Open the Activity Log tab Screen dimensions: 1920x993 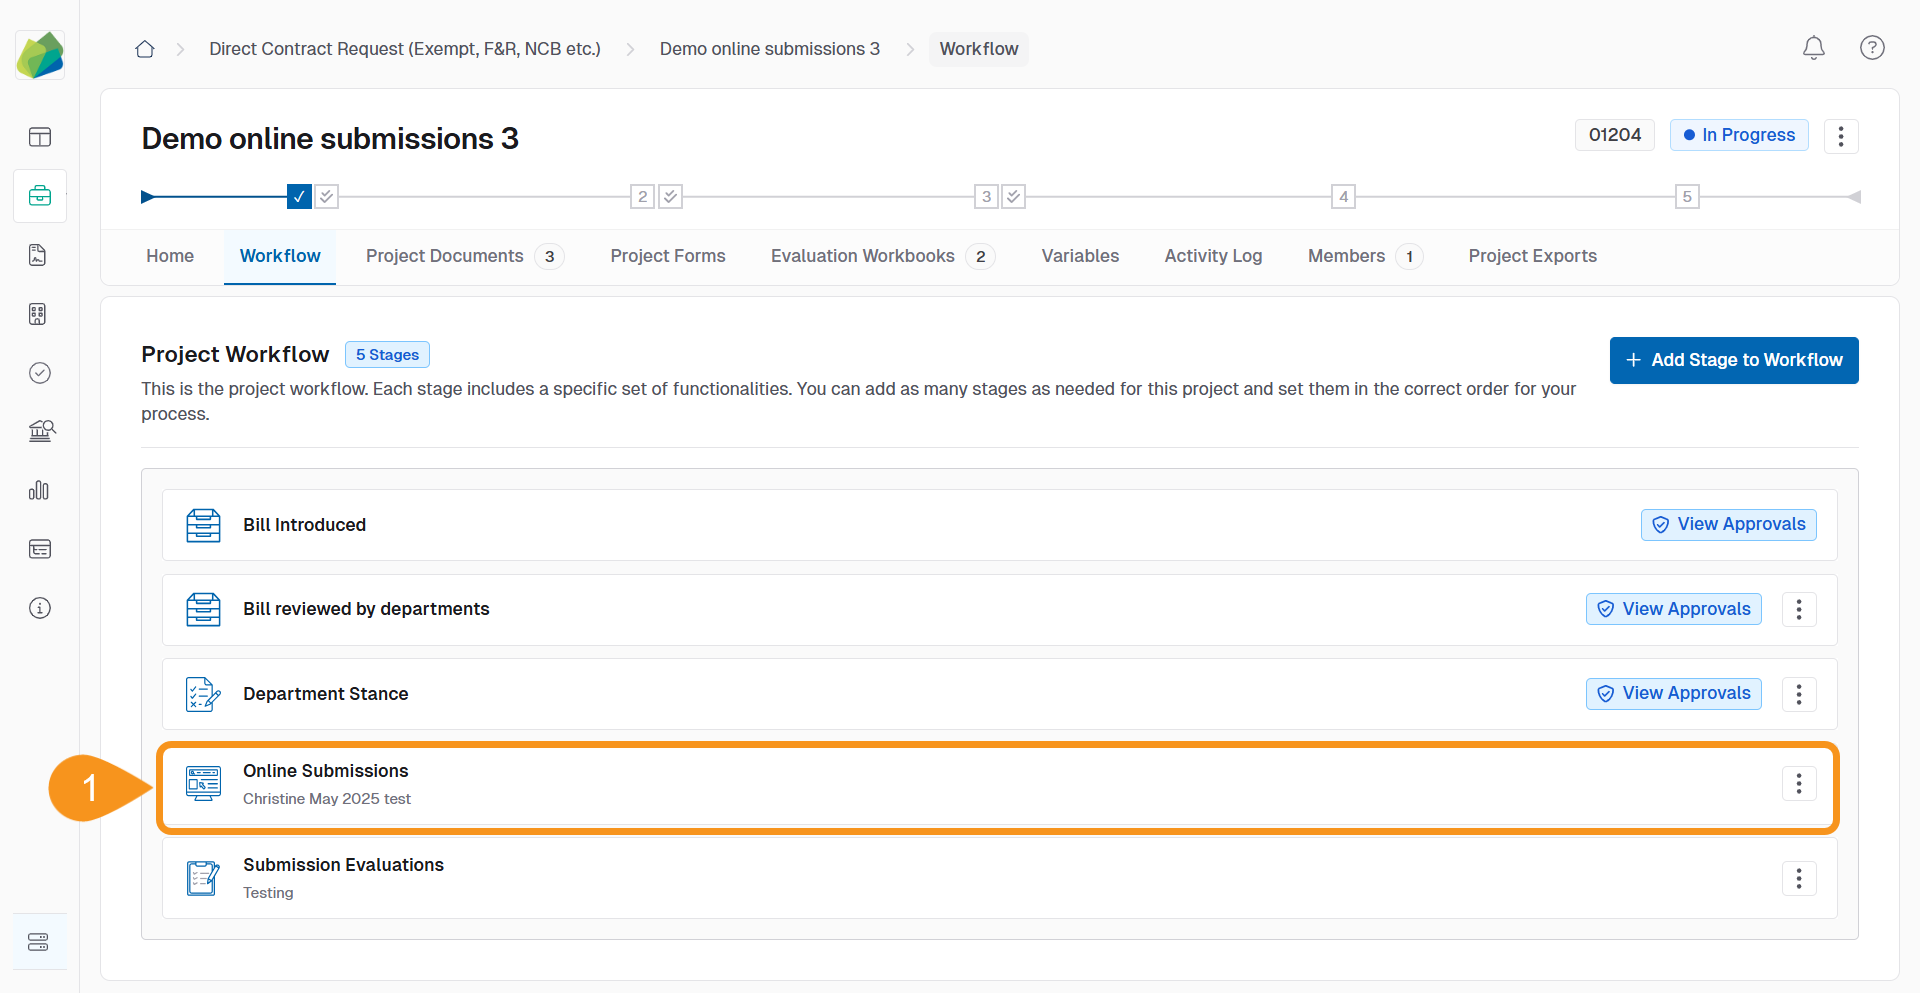[x=1212, y=256]
